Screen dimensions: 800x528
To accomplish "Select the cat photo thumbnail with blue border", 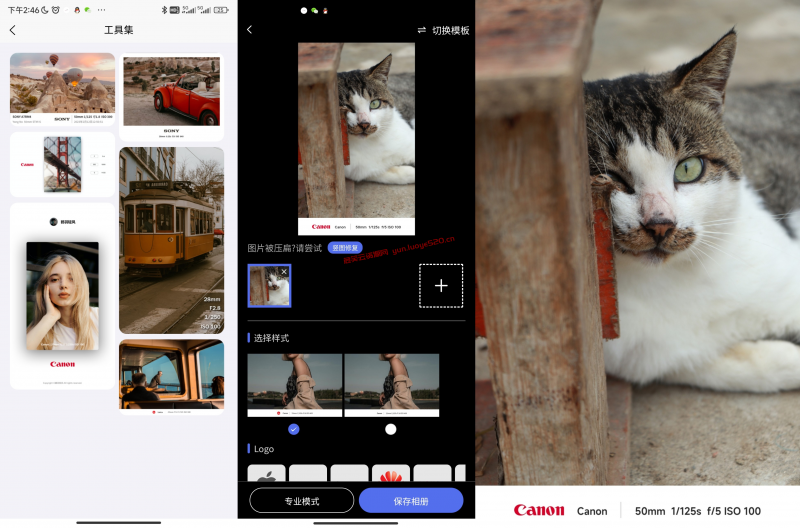I will point(268,287).
